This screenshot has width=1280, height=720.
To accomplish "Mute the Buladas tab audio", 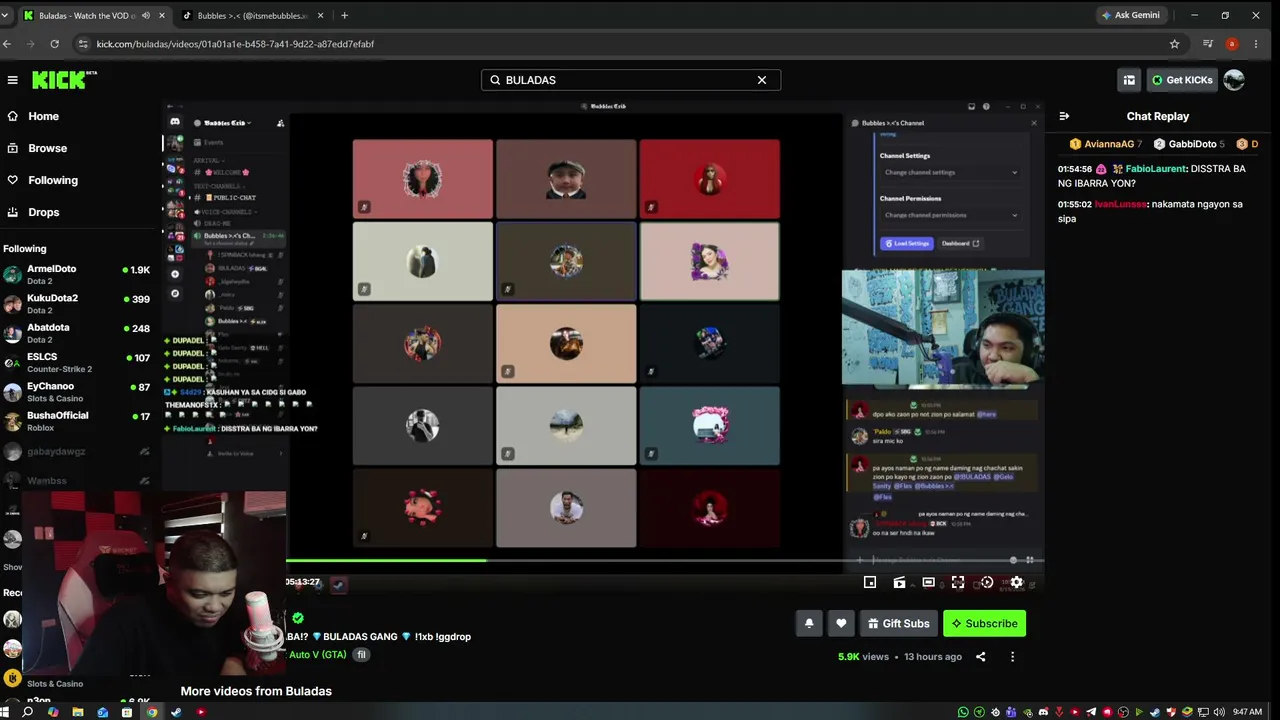I will pyautogui.click(x=146, y=16).
